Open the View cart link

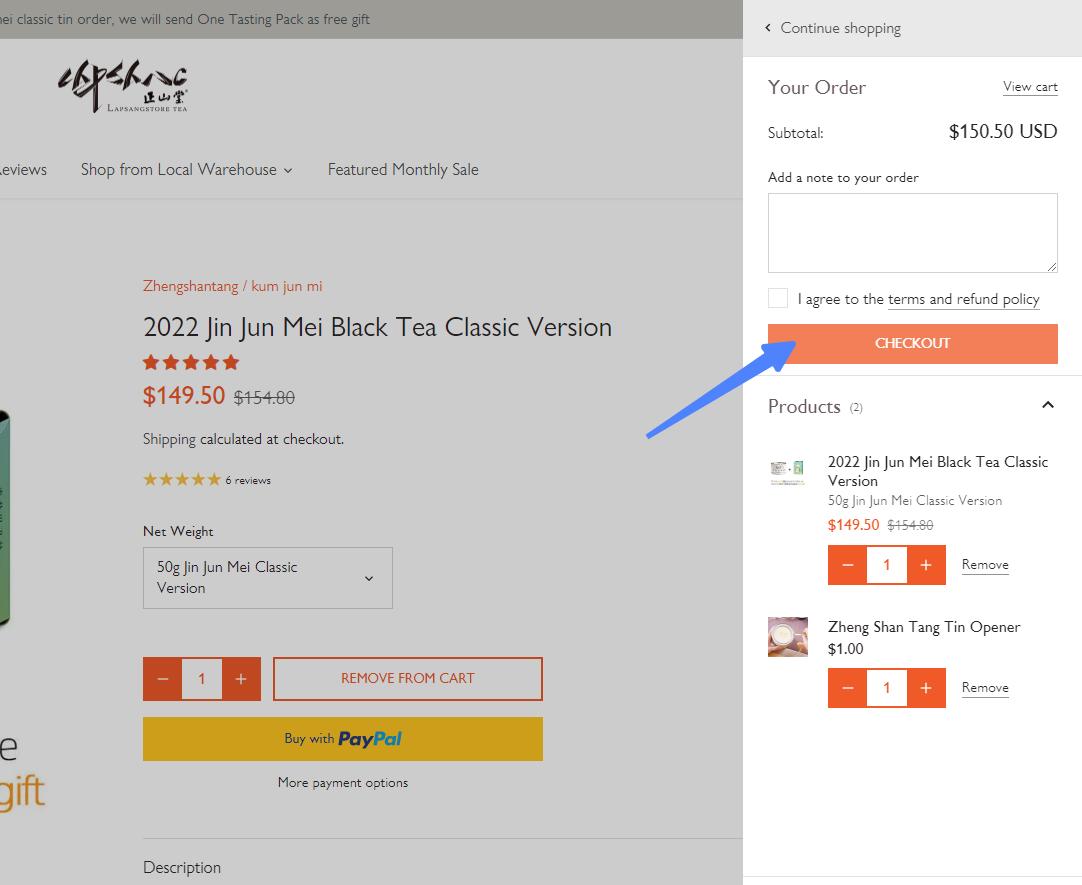tap(1030, 87)
